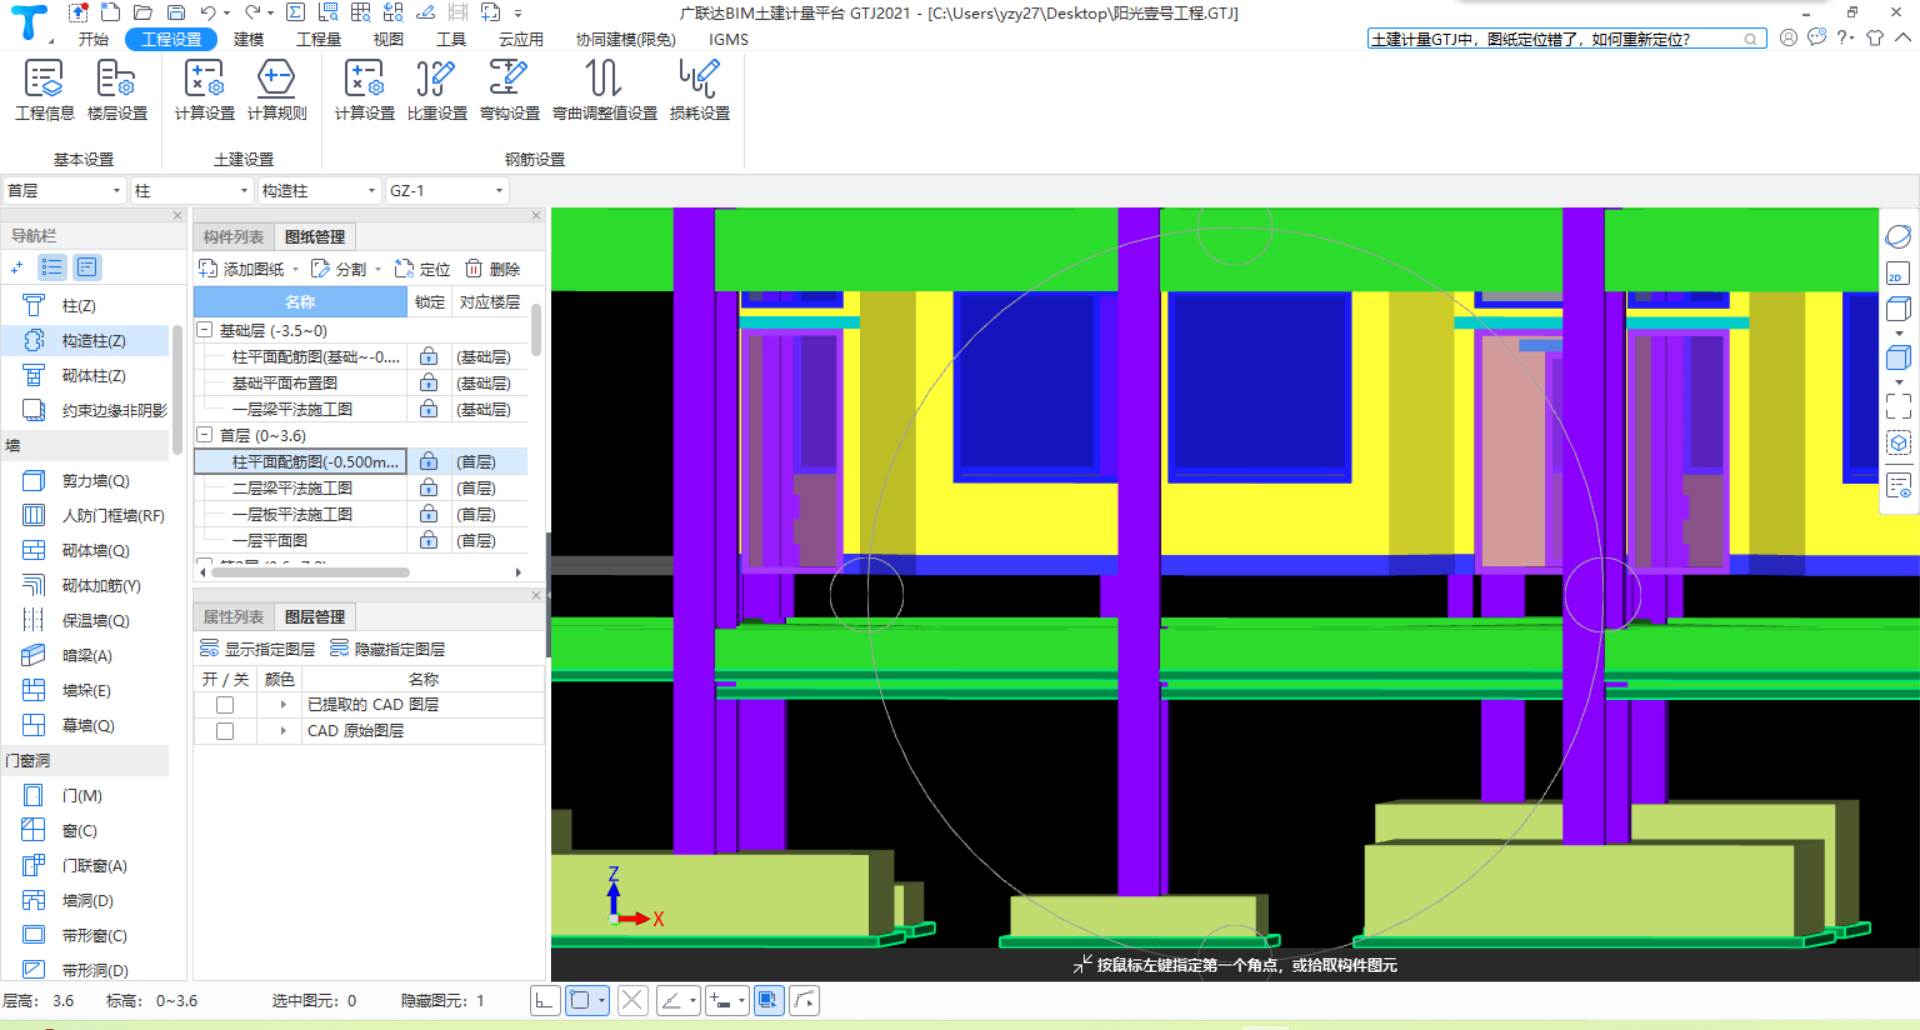Click the 窗(C) window icon in navigation
The width and height of the screenshot is (1920, 1030).
[x=33, y=831]
